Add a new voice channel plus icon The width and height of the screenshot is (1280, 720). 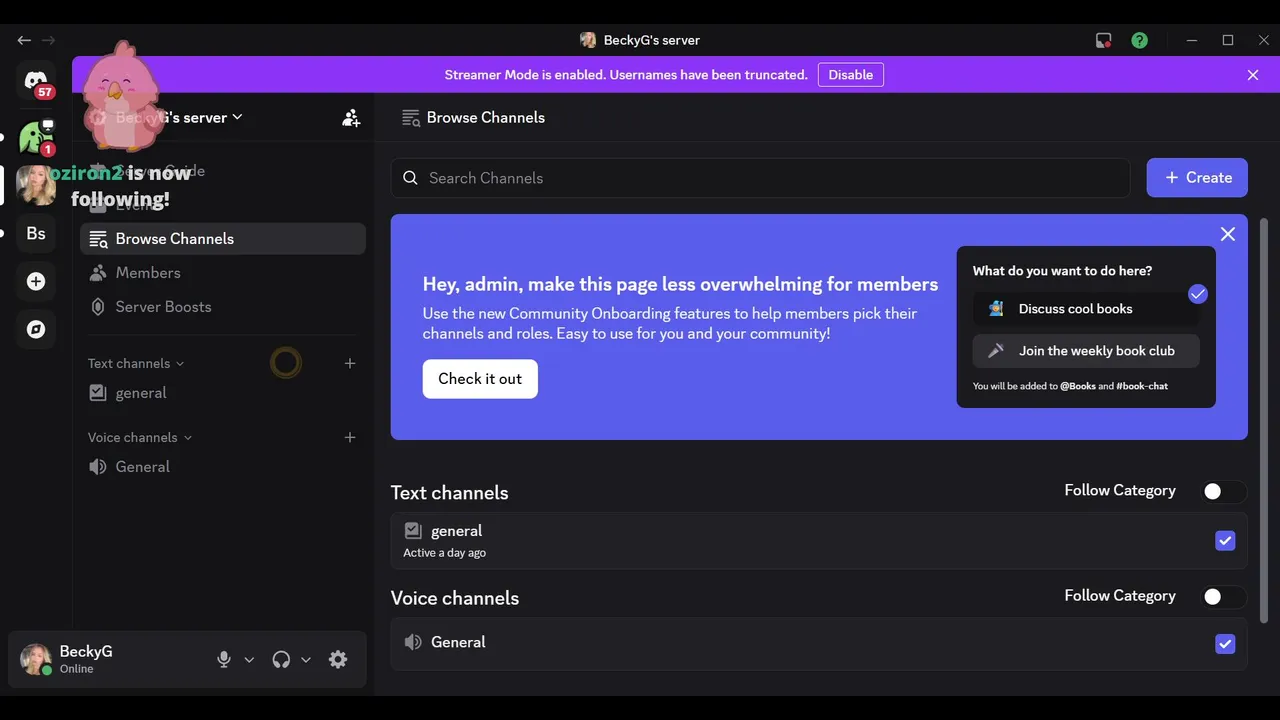tap(350, 437)
